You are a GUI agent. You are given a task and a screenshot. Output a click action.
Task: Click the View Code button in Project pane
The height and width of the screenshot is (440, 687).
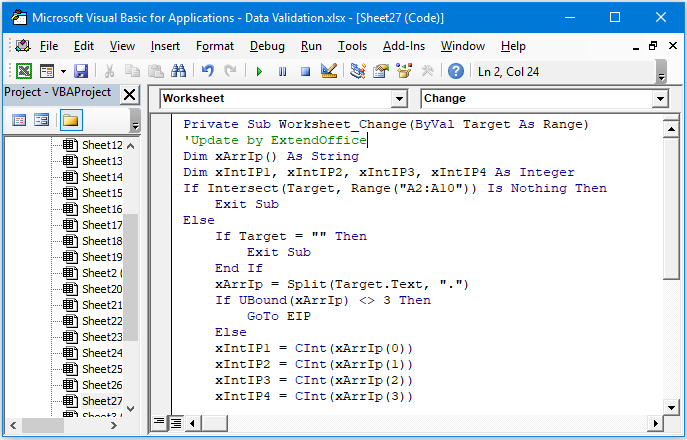(x=18, y=120)
